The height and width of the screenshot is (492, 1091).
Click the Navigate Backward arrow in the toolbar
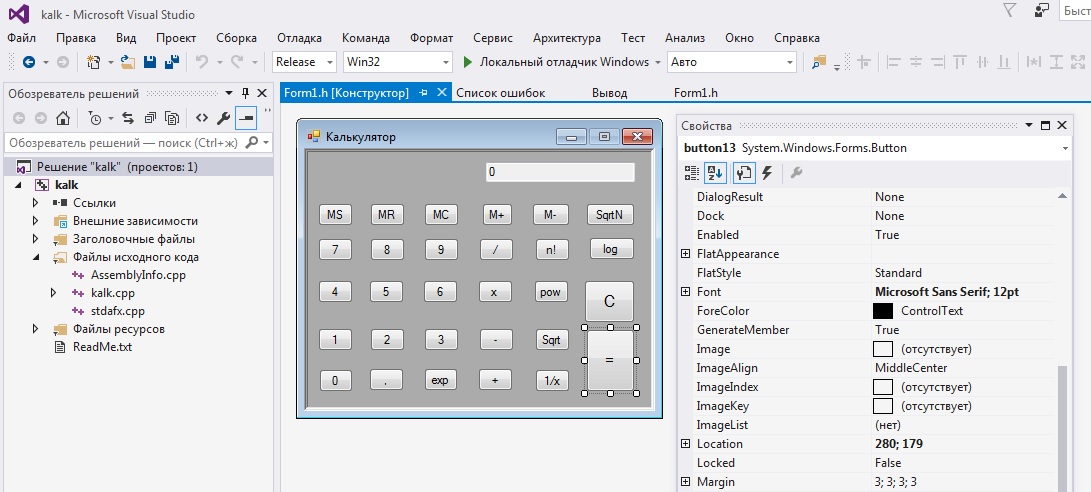pyautogui.click(x=29, y=62)
